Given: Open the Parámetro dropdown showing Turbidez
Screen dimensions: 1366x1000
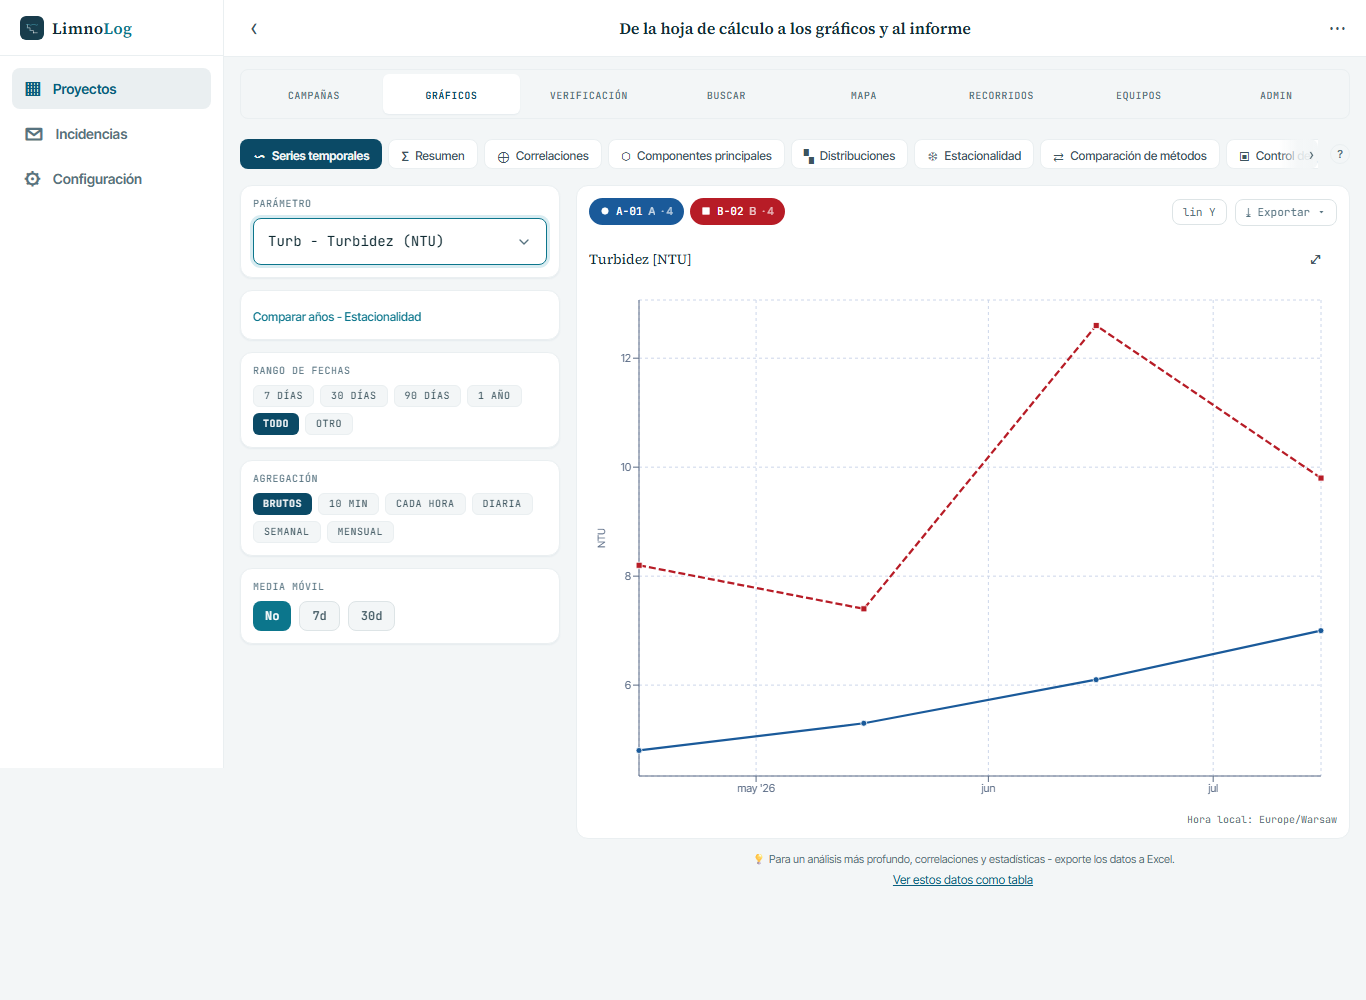Looking at the screenshot, I should (x=400, y=241).
